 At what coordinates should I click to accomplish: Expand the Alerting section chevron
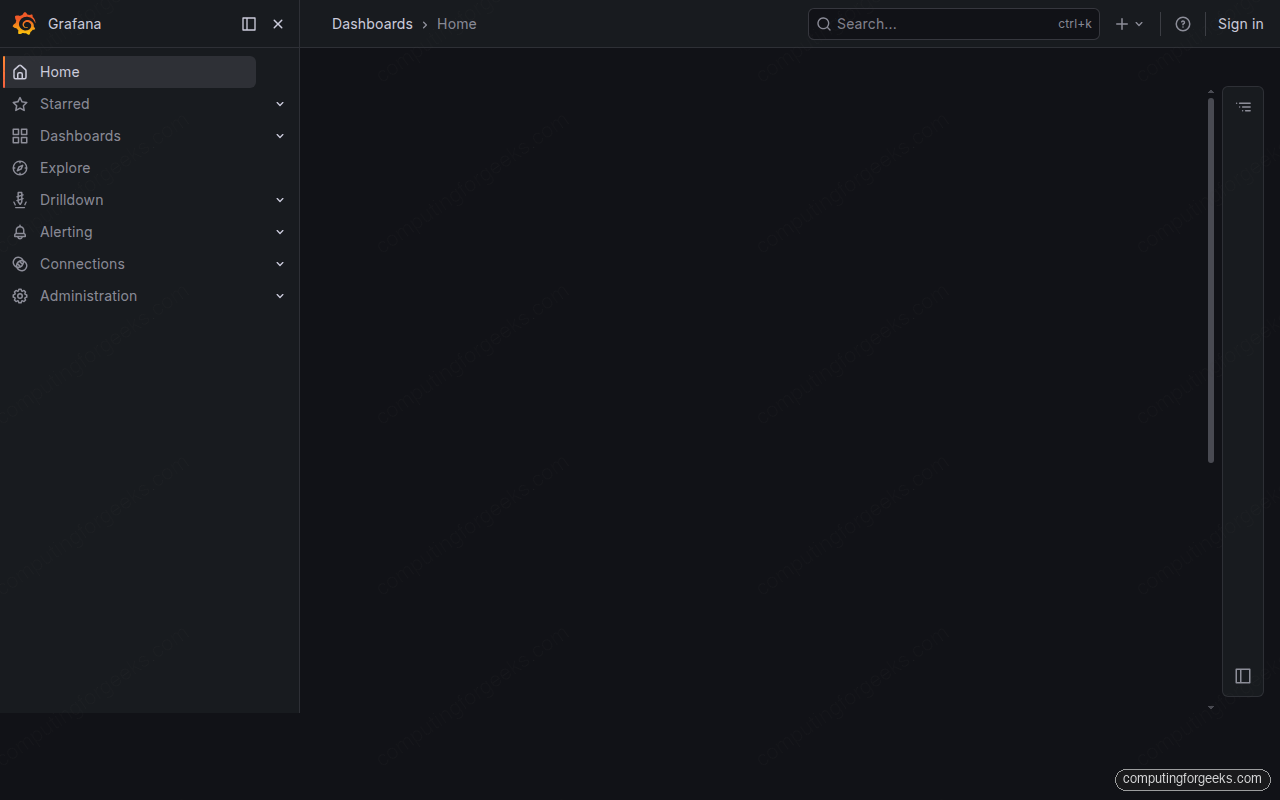pos(280,231)
